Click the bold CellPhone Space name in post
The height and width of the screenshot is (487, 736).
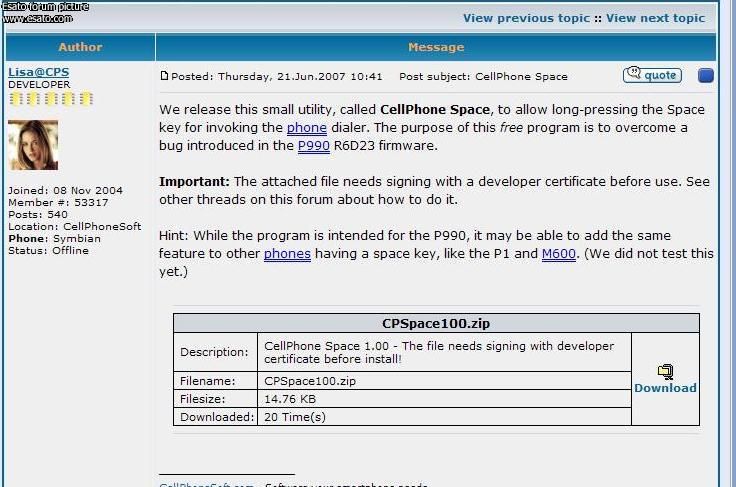pyautogui.click(x=435, y=109)
